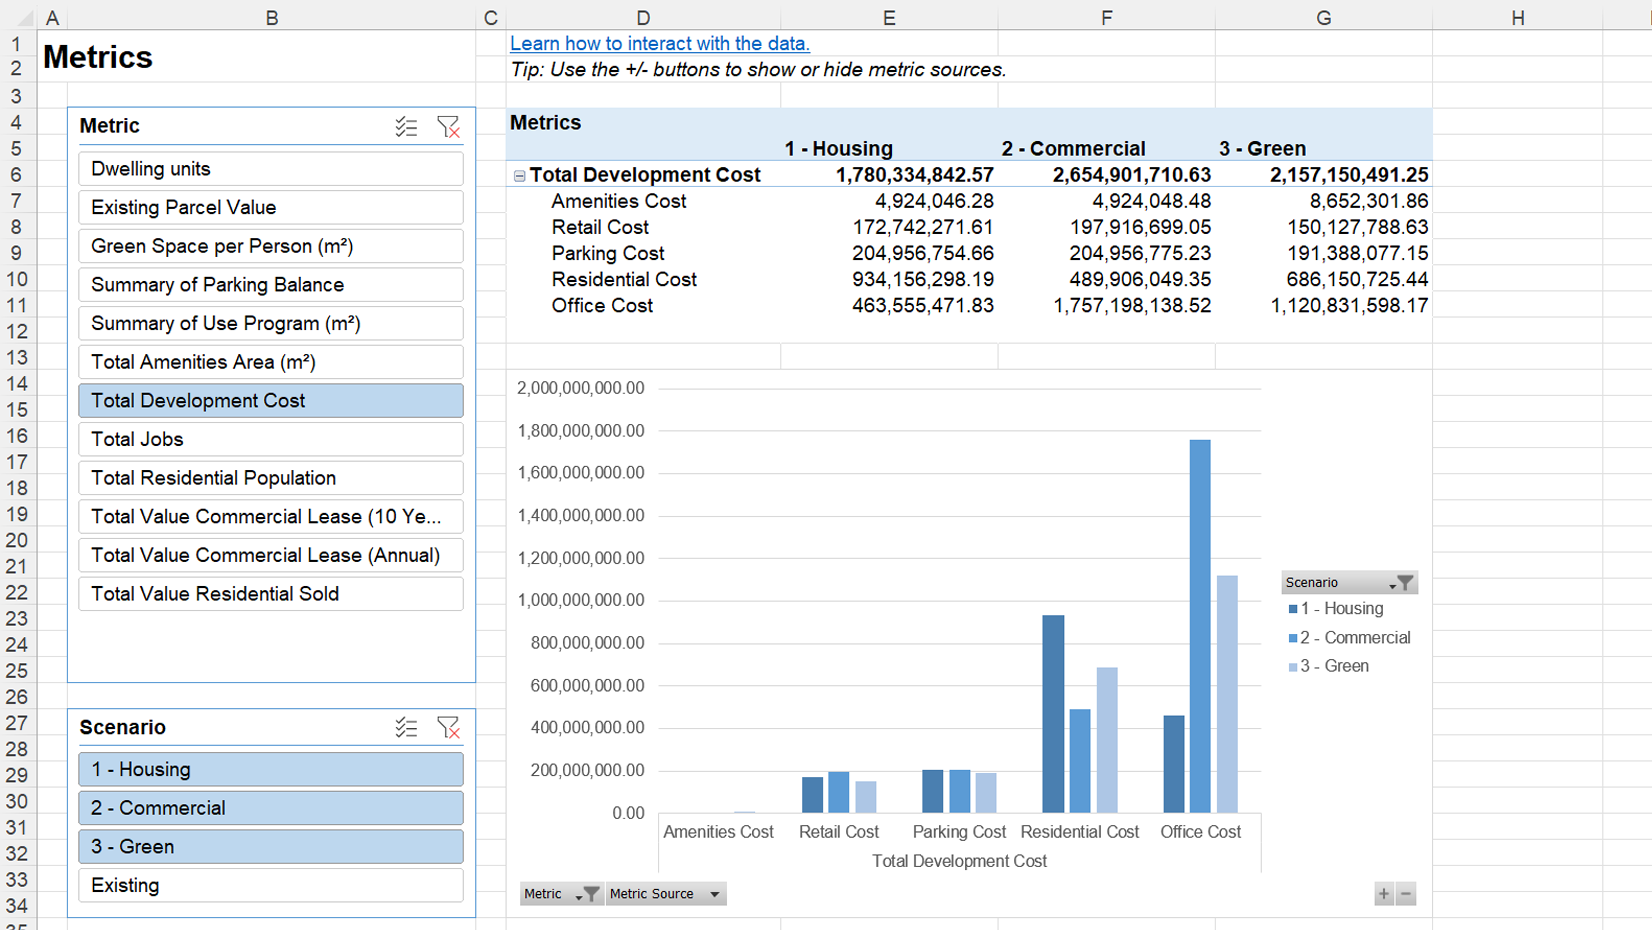Collapse entire field with chart minus button
The width and height of the screenshot is (1652, 930).
1406,894
